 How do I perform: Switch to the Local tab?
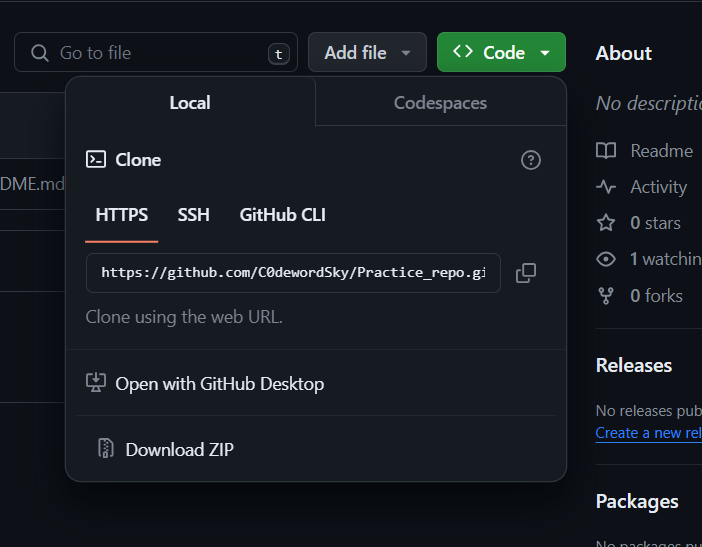(190, 103)
